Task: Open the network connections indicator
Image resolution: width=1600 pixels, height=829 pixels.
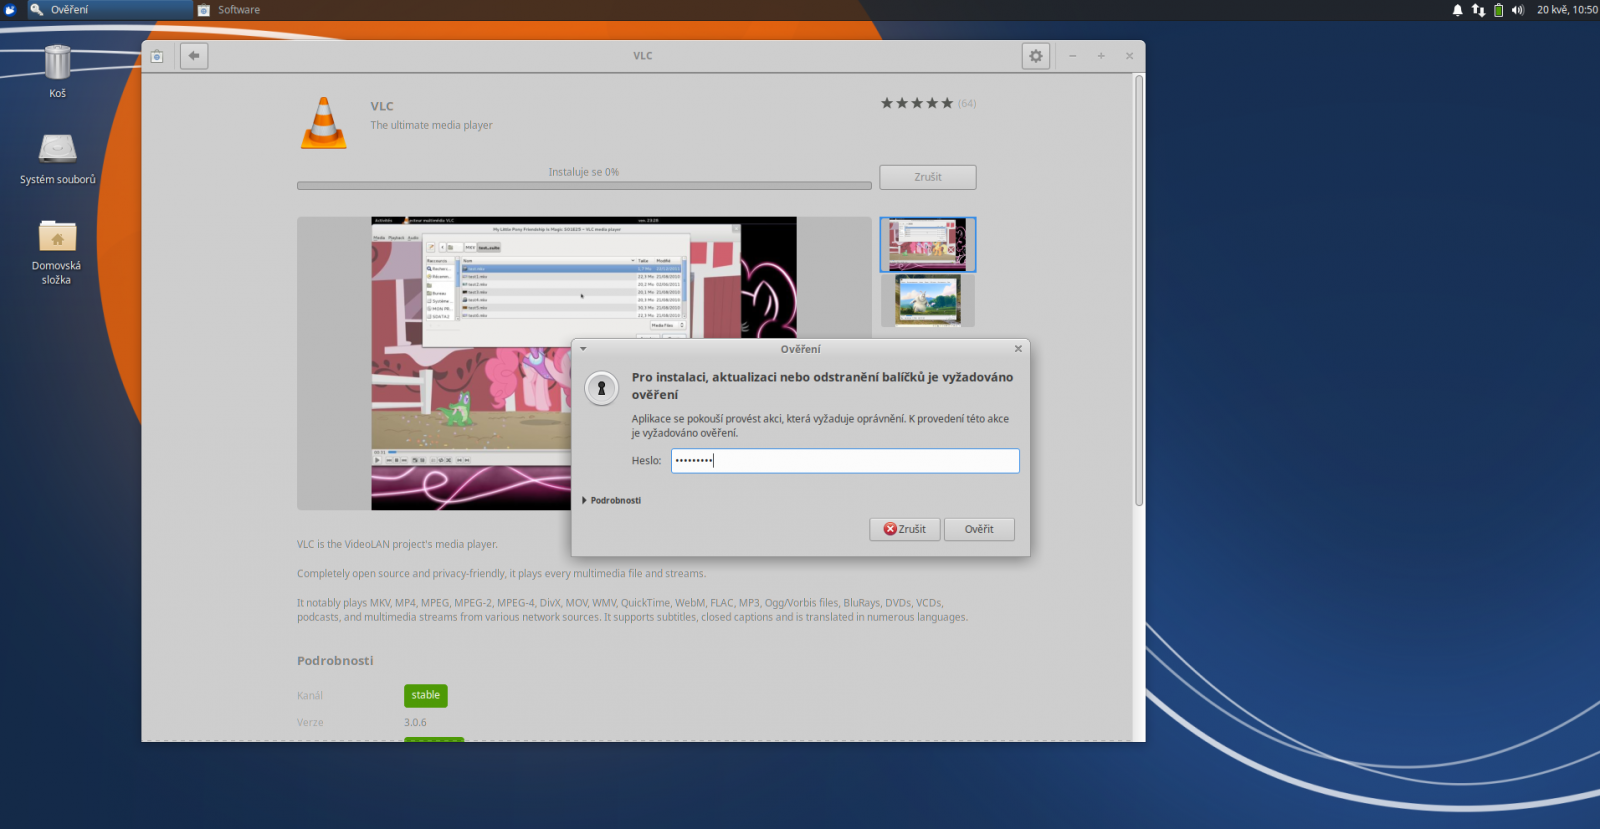Action: 1478,10
